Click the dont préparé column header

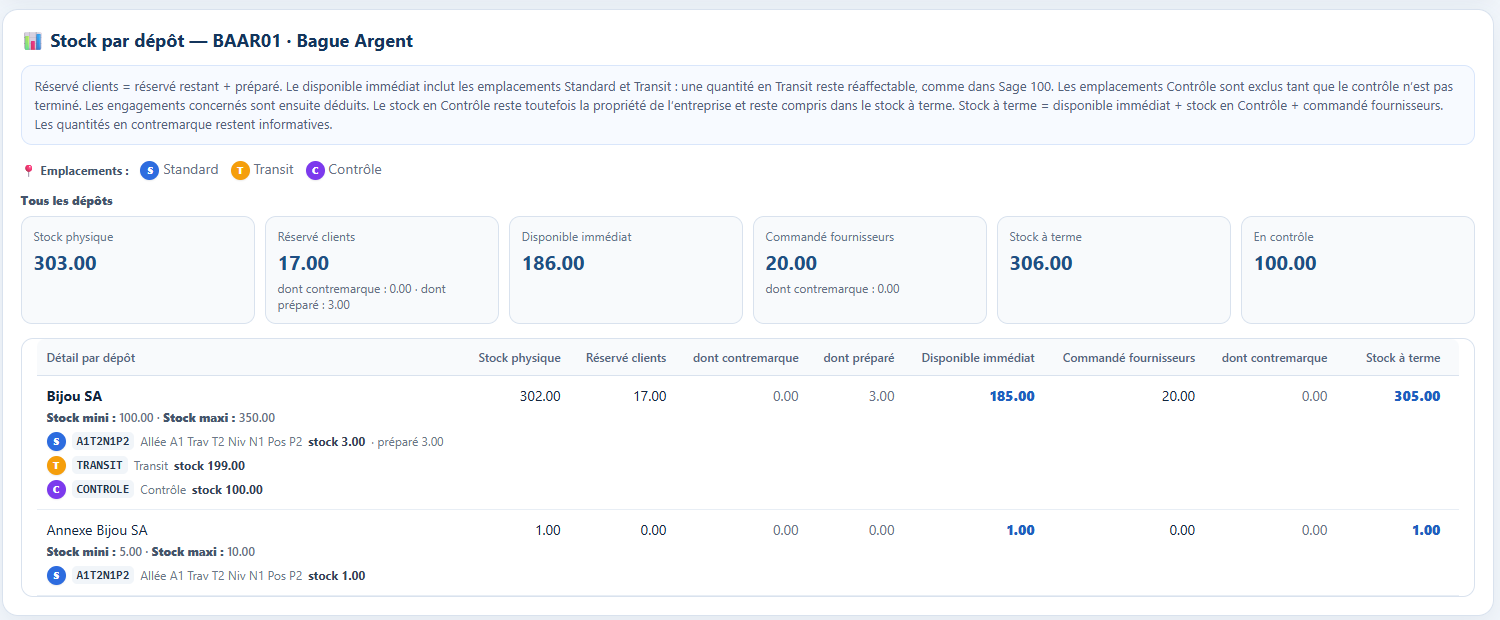[859, 358]
